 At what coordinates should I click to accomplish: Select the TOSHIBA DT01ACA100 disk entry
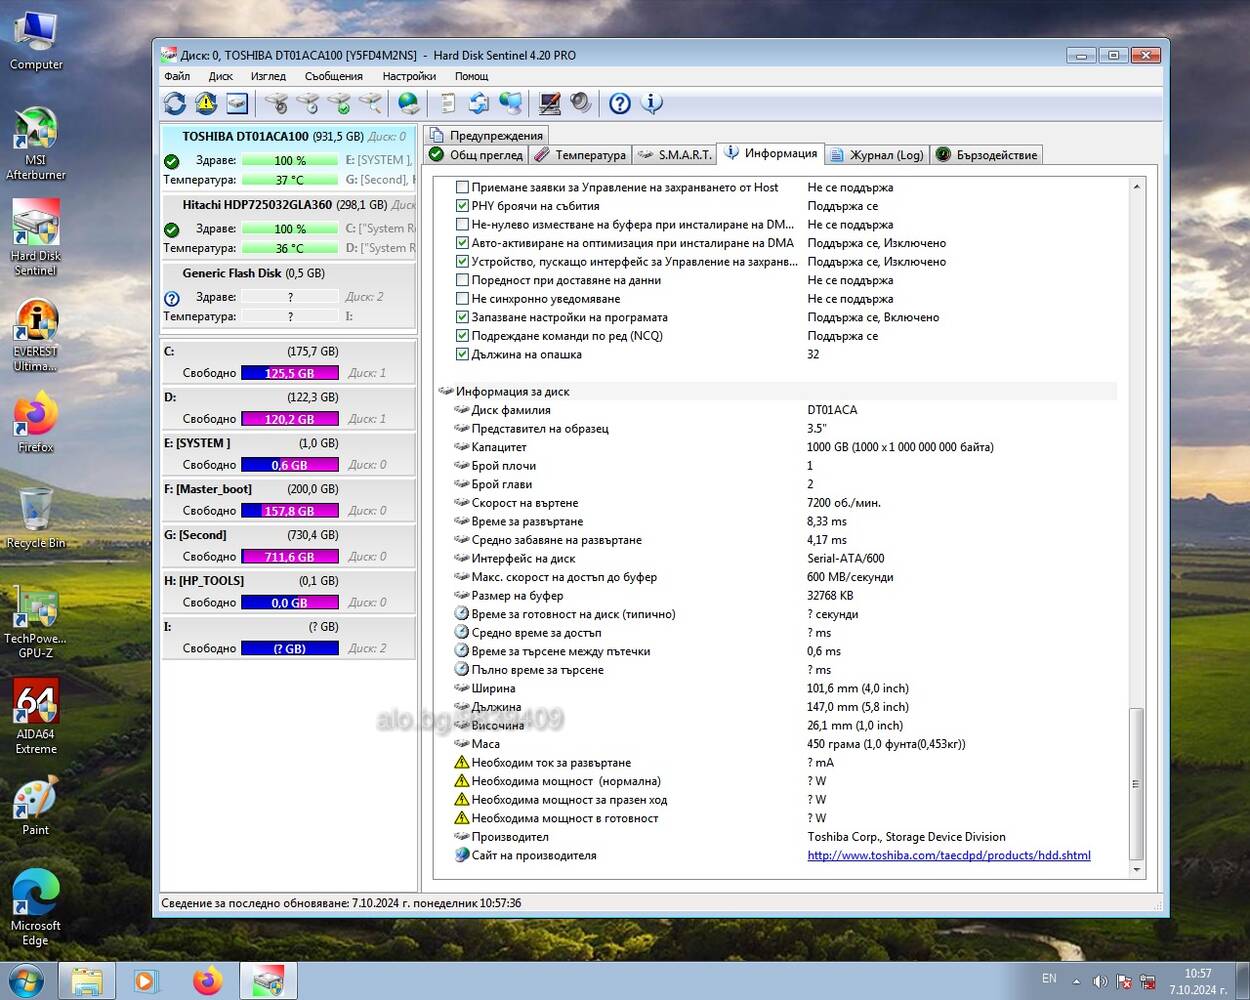[288, 156]
